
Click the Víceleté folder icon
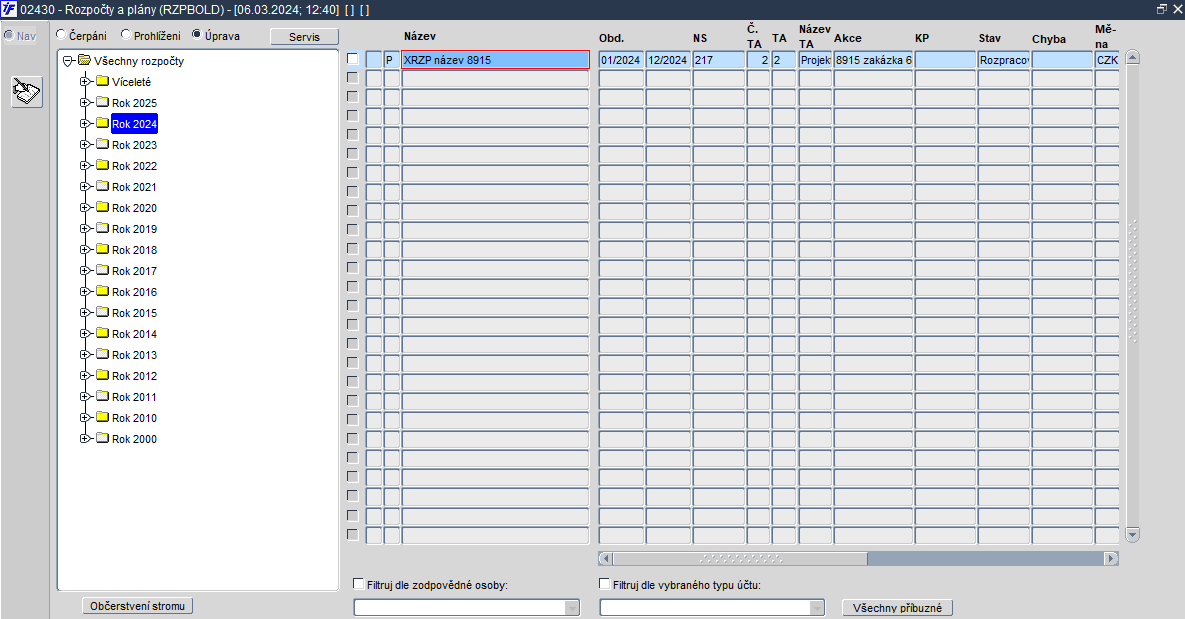click(103, 81)
